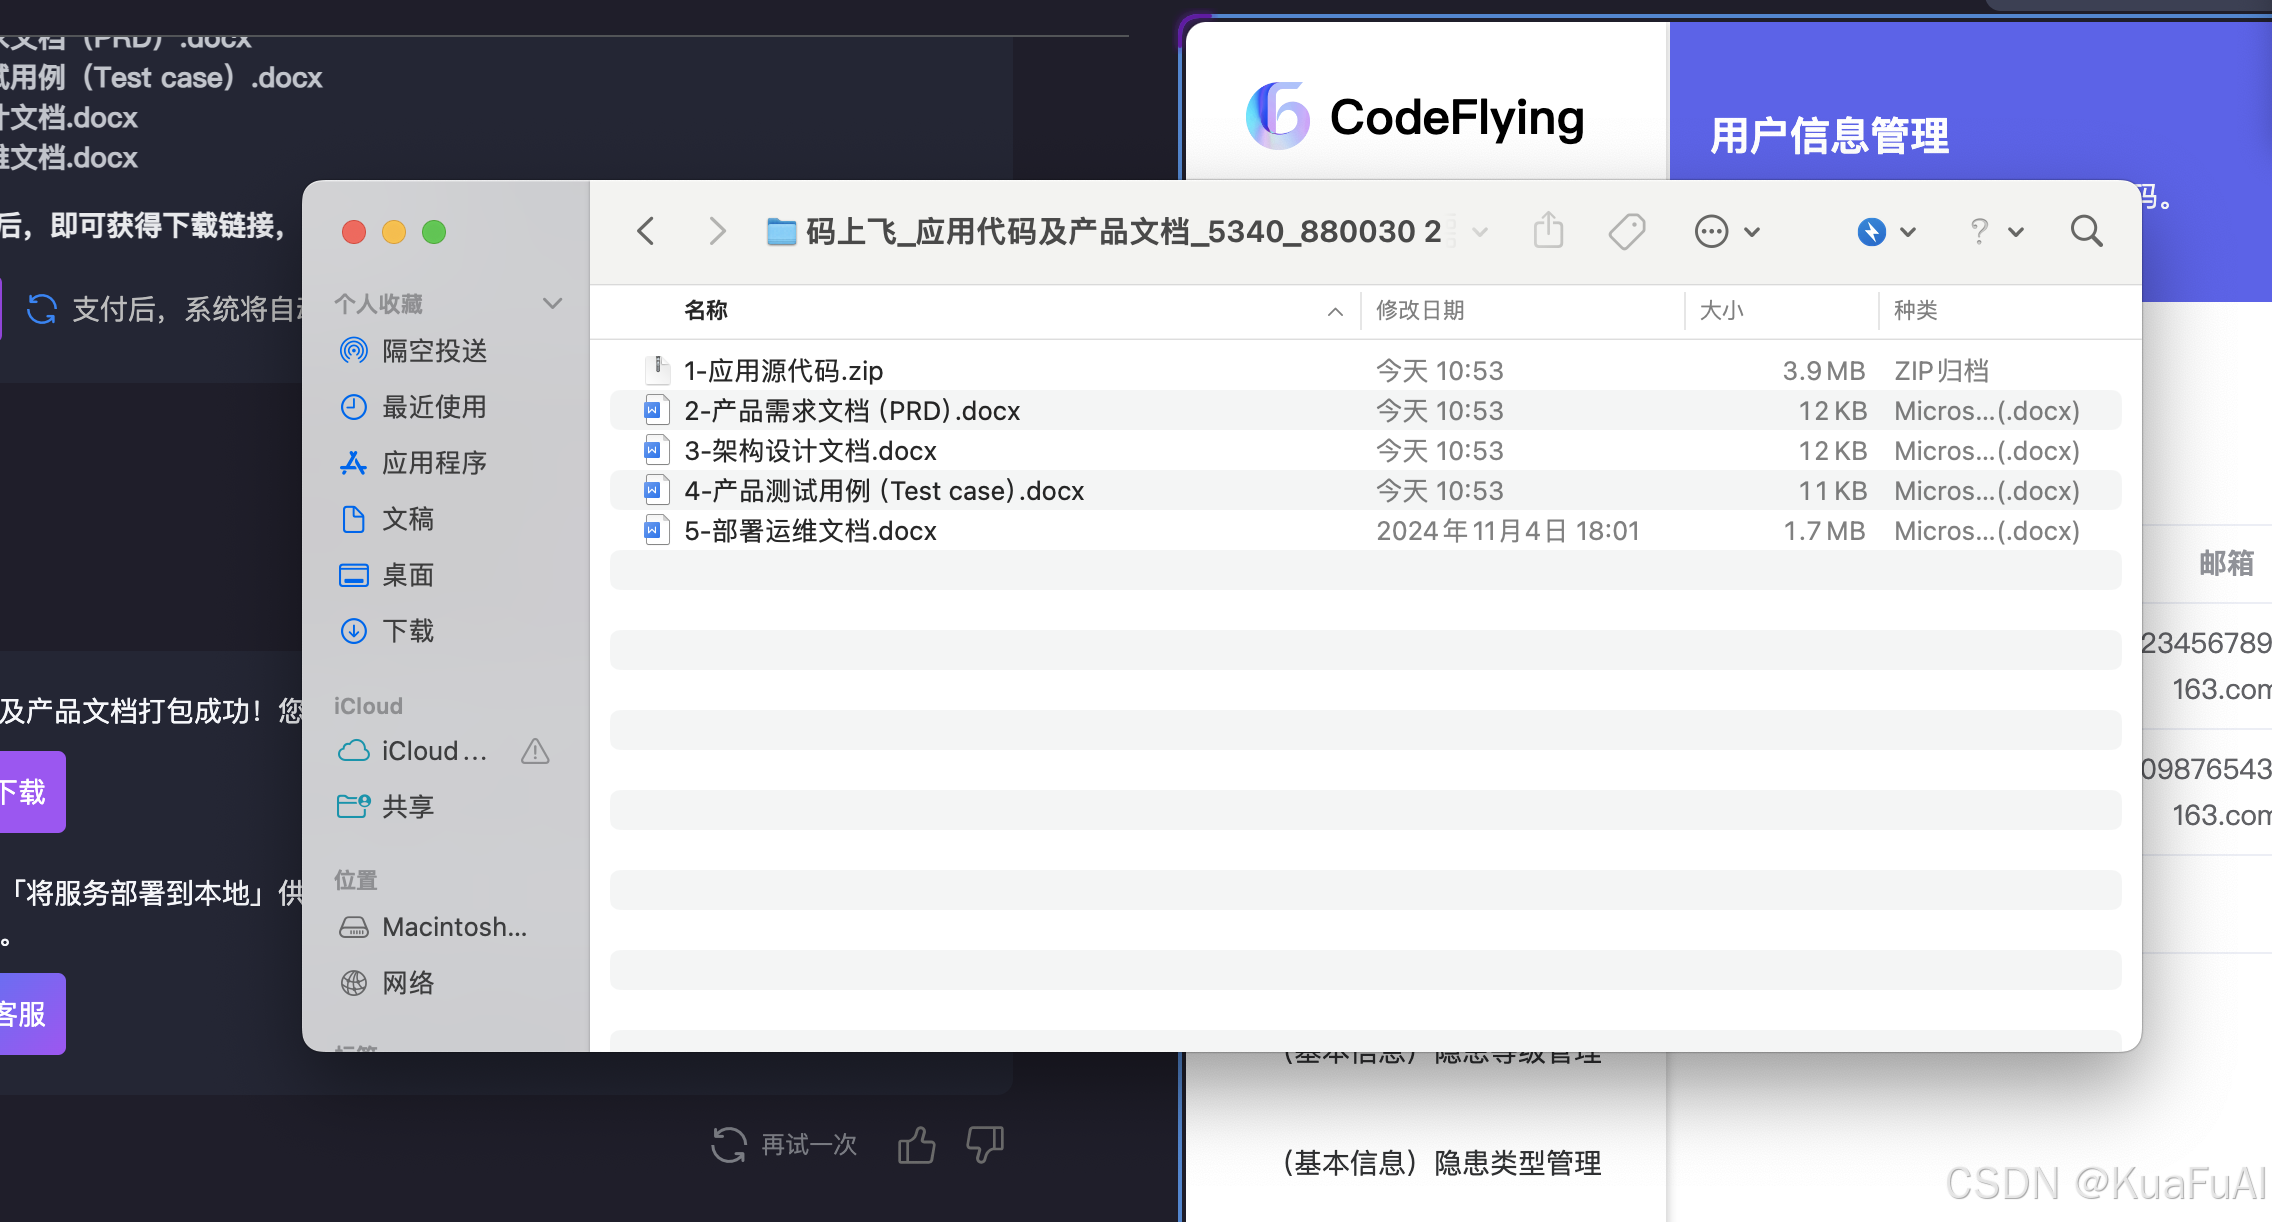Click the thumbs-down feedback icon

tap(984, 1145)
